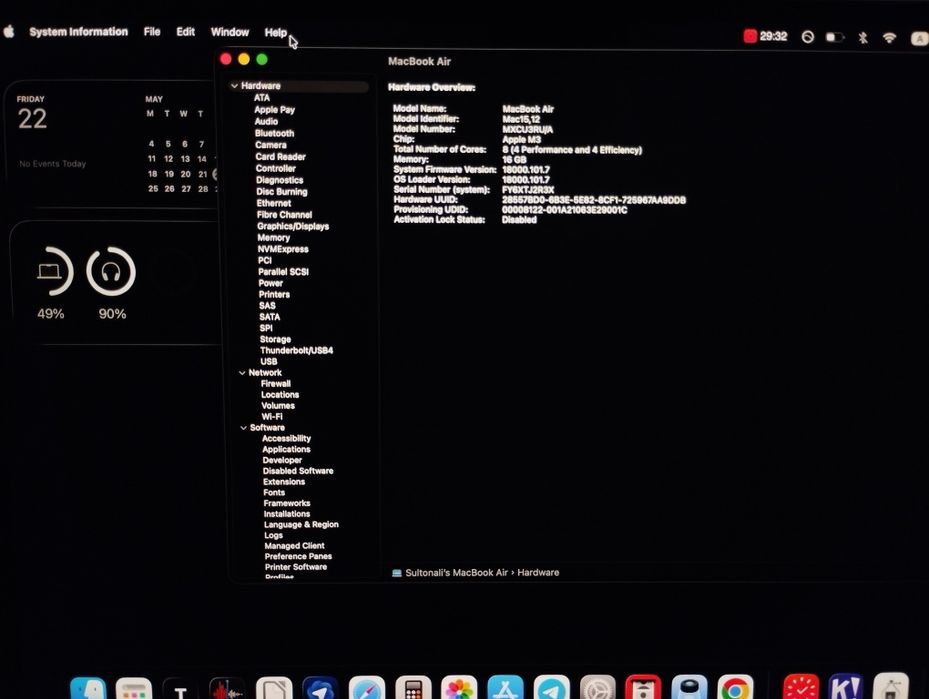Select Thunderbolt/USB4 in the sidebar
This screenshot has height=699, width=929.
(296, 351)
